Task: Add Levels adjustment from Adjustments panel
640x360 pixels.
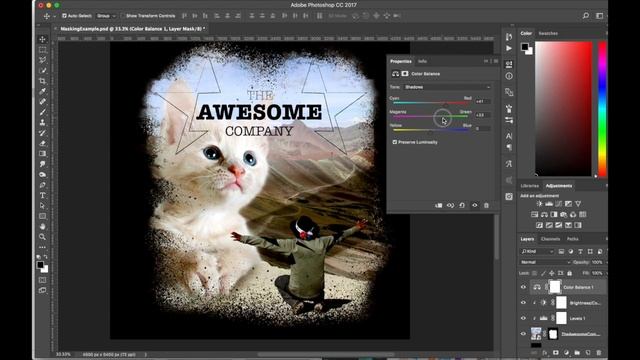Action: [x=549, y=204]
